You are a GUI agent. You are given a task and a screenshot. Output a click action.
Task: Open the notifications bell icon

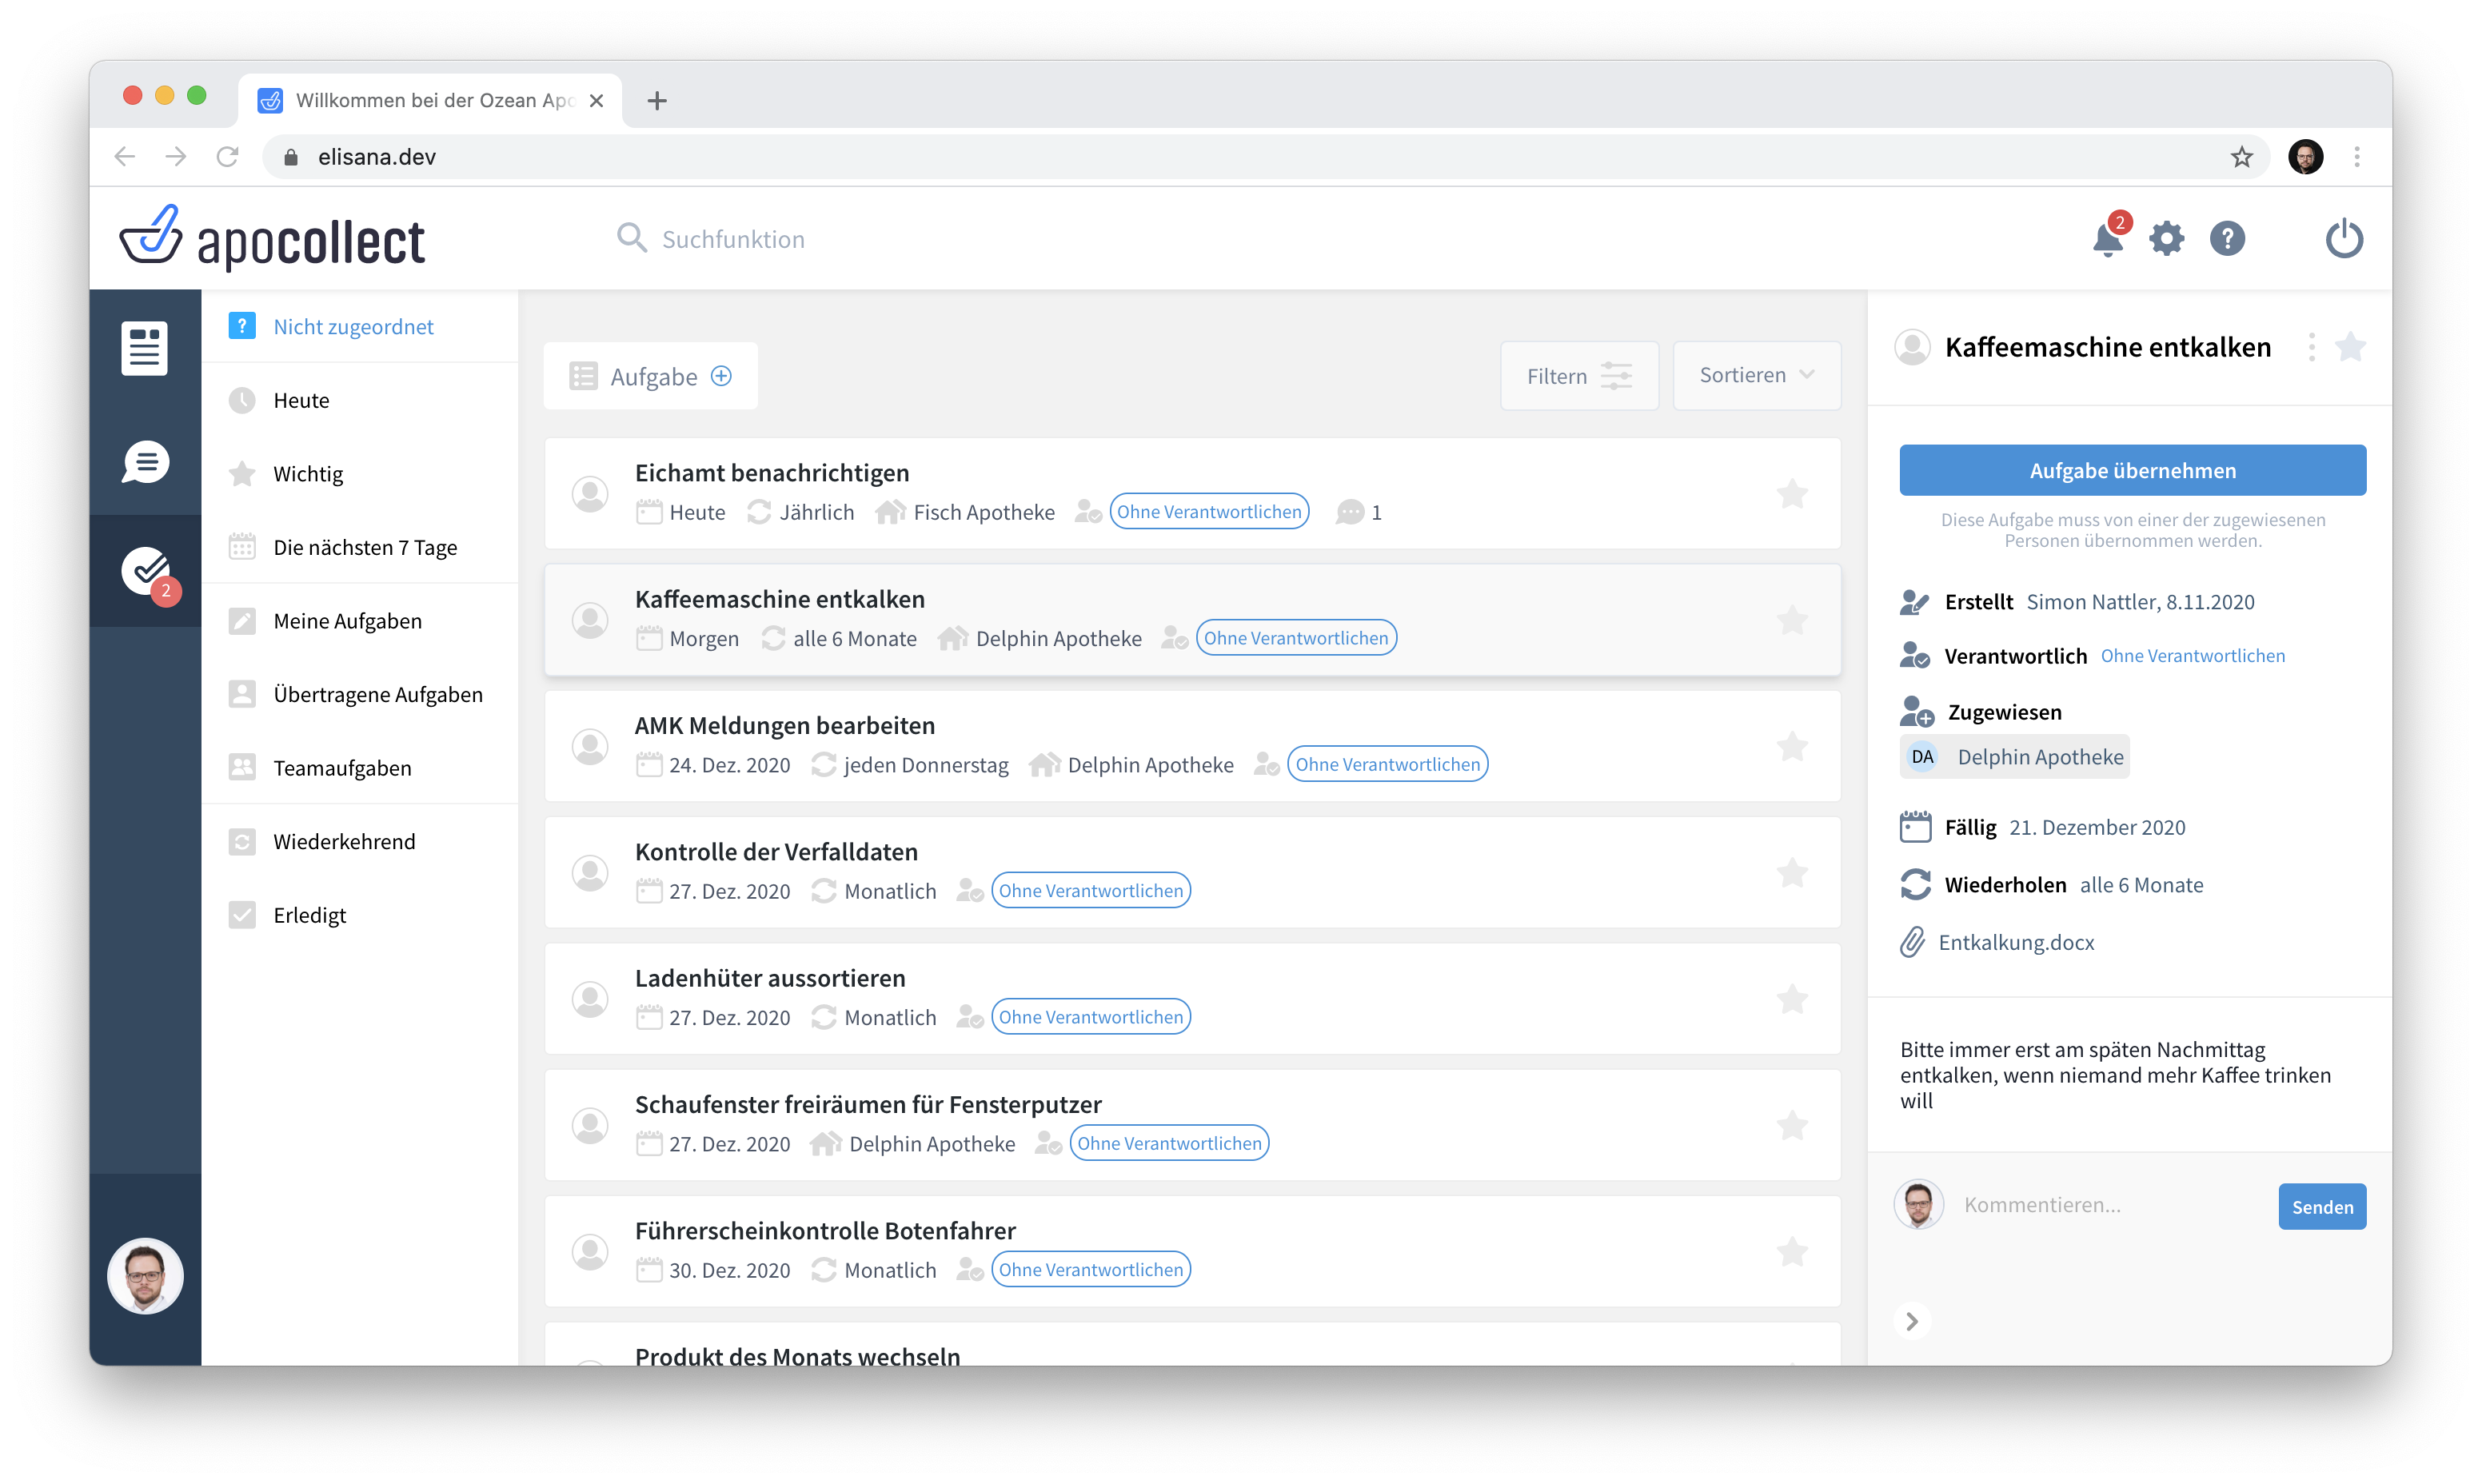click(2107, 239)
